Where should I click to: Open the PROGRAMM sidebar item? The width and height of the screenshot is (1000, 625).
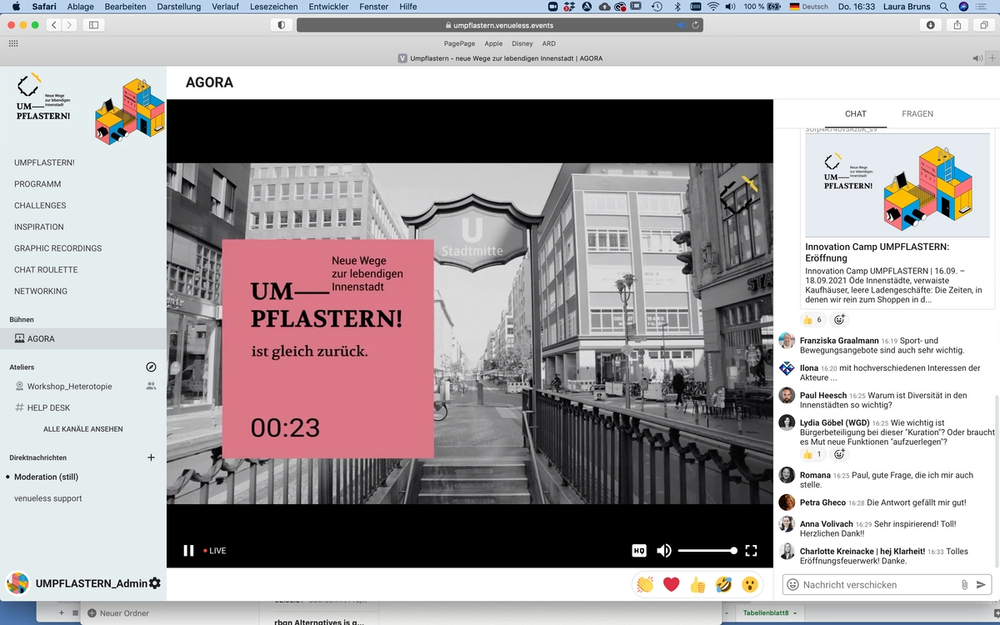coord(38,184)
